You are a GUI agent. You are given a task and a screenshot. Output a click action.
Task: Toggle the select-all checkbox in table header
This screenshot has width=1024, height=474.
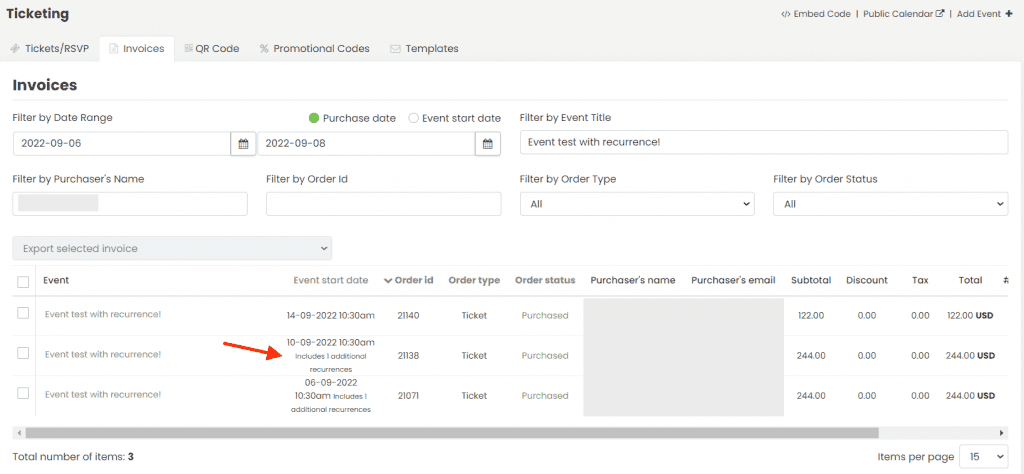[24, 282]
